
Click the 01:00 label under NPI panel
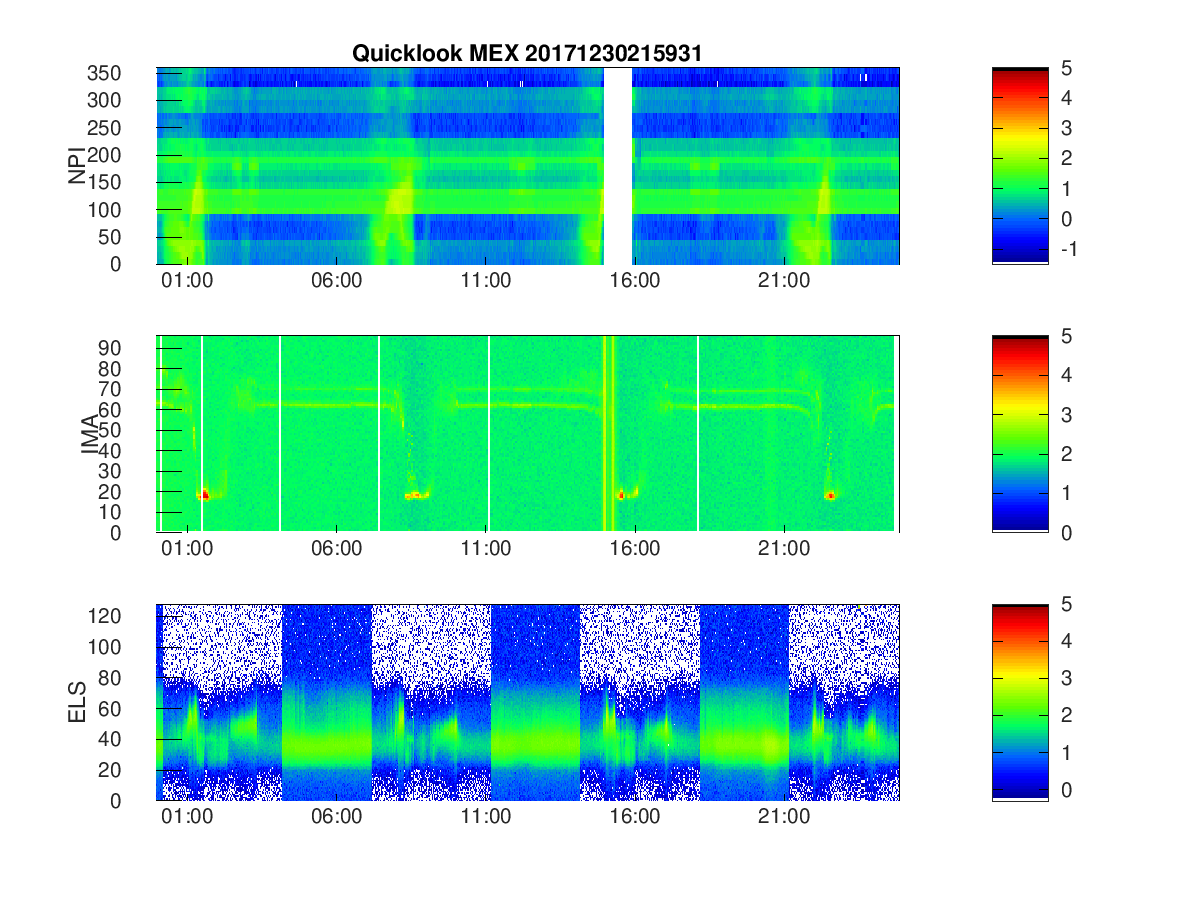point(187,281)
